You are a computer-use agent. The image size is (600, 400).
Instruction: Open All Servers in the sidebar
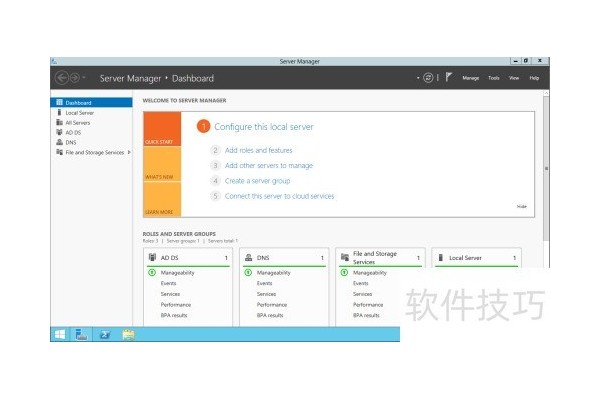(x=91, y=122)
